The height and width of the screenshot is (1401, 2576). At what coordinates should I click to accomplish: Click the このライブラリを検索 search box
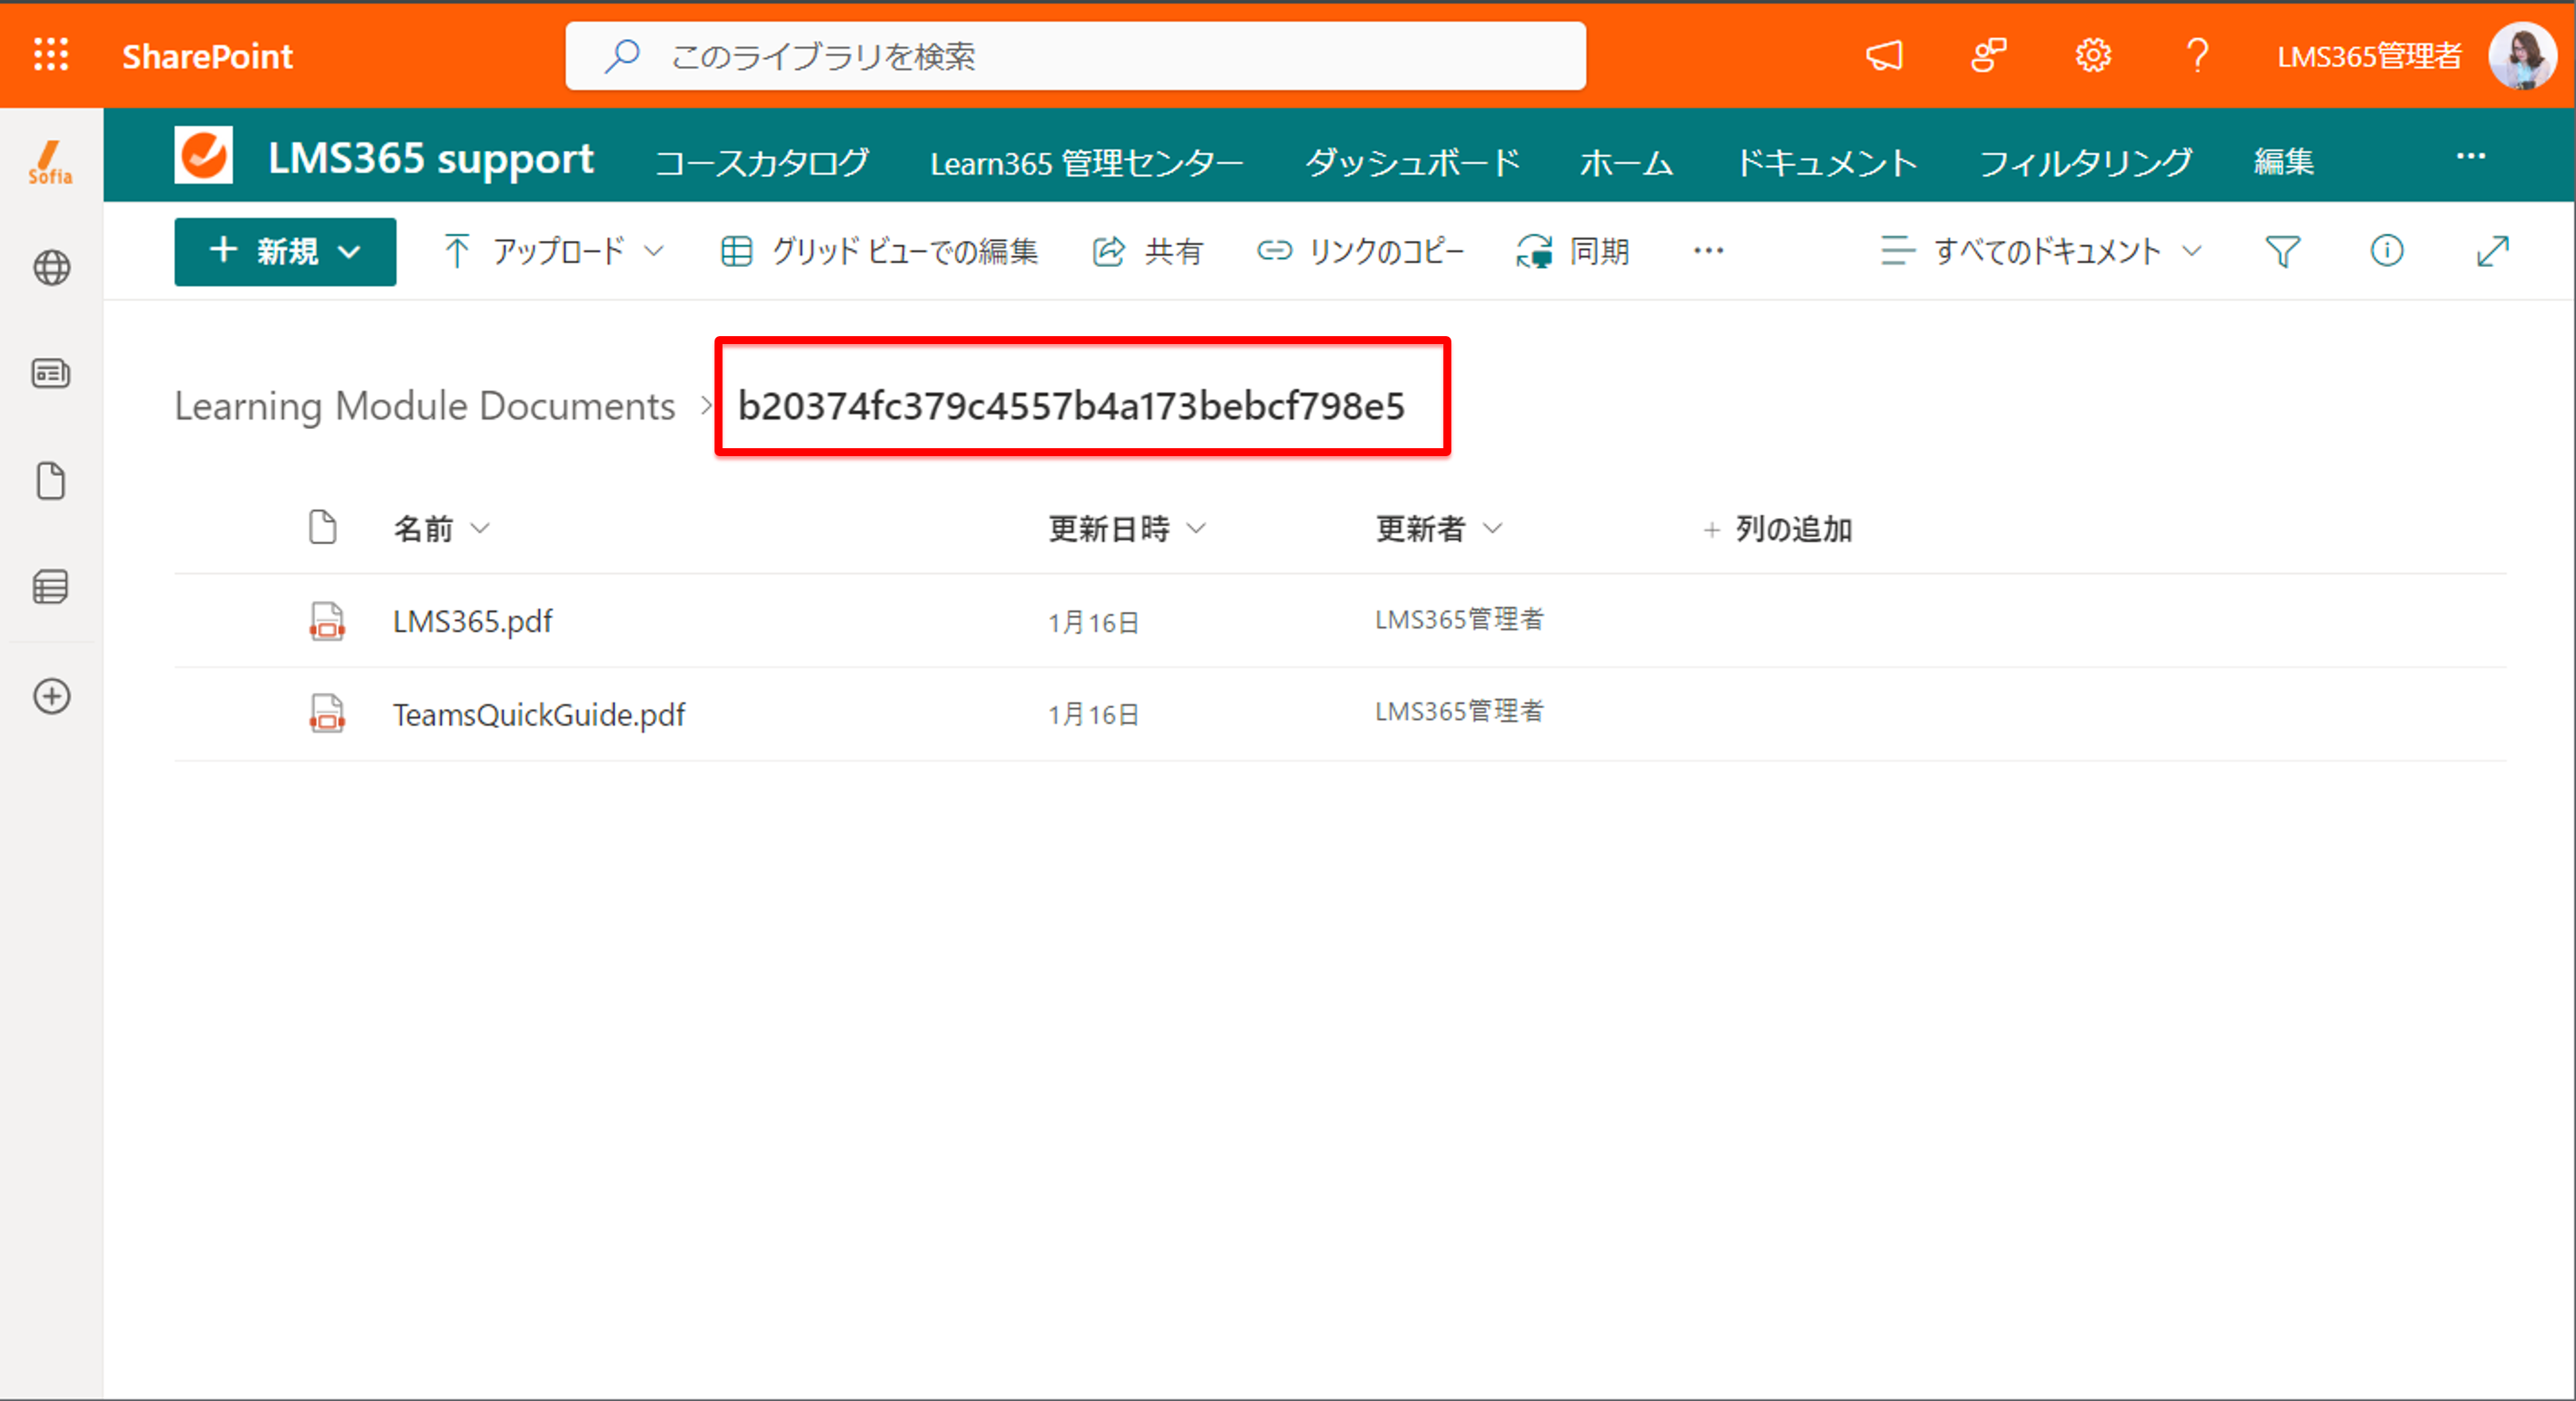[1076, 56]
